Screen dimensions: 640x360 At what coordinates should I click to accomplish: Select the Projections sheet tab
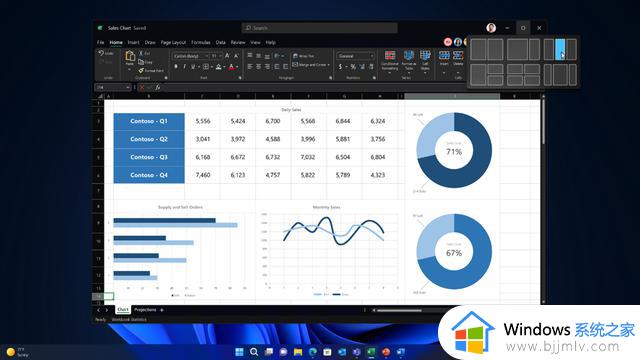tap(145, 310)
